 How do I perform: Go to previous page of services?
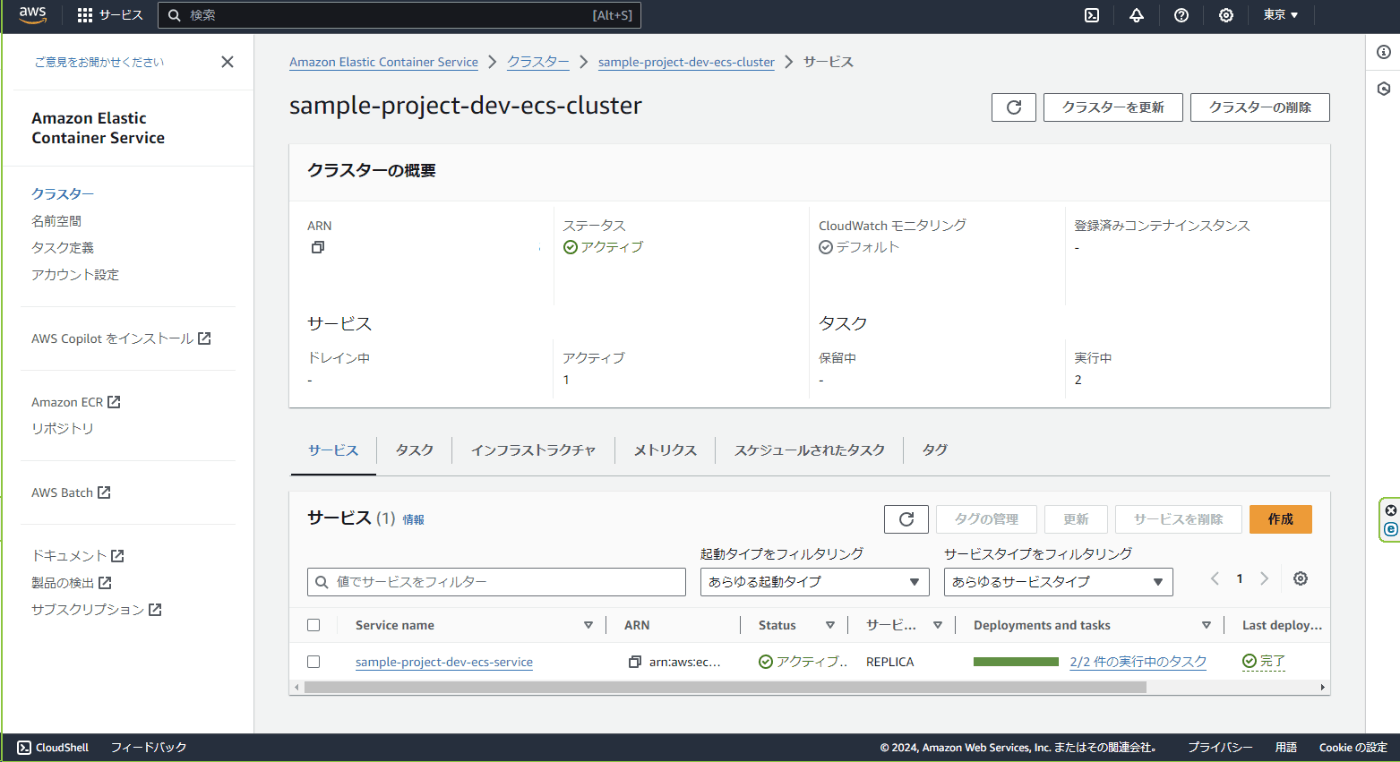1215,579
